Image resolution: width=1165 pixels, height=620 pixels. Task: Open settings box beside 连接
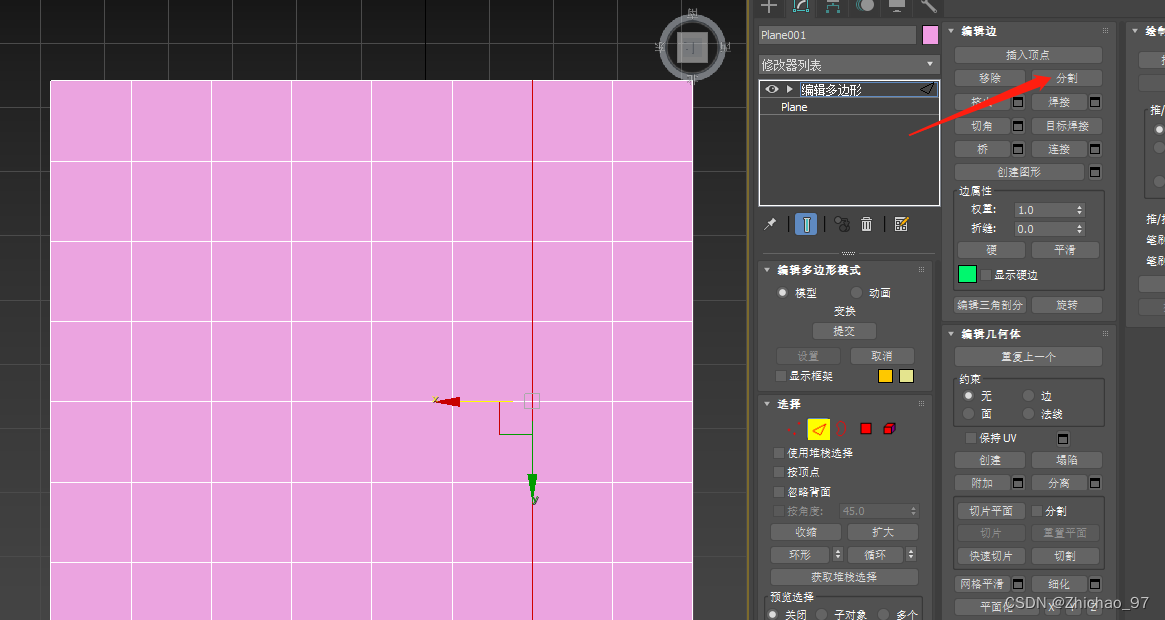[1095, 149]
